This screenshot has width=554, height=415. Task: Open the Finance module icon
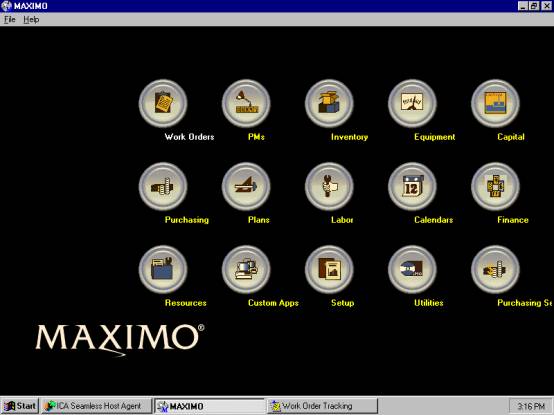495,186
